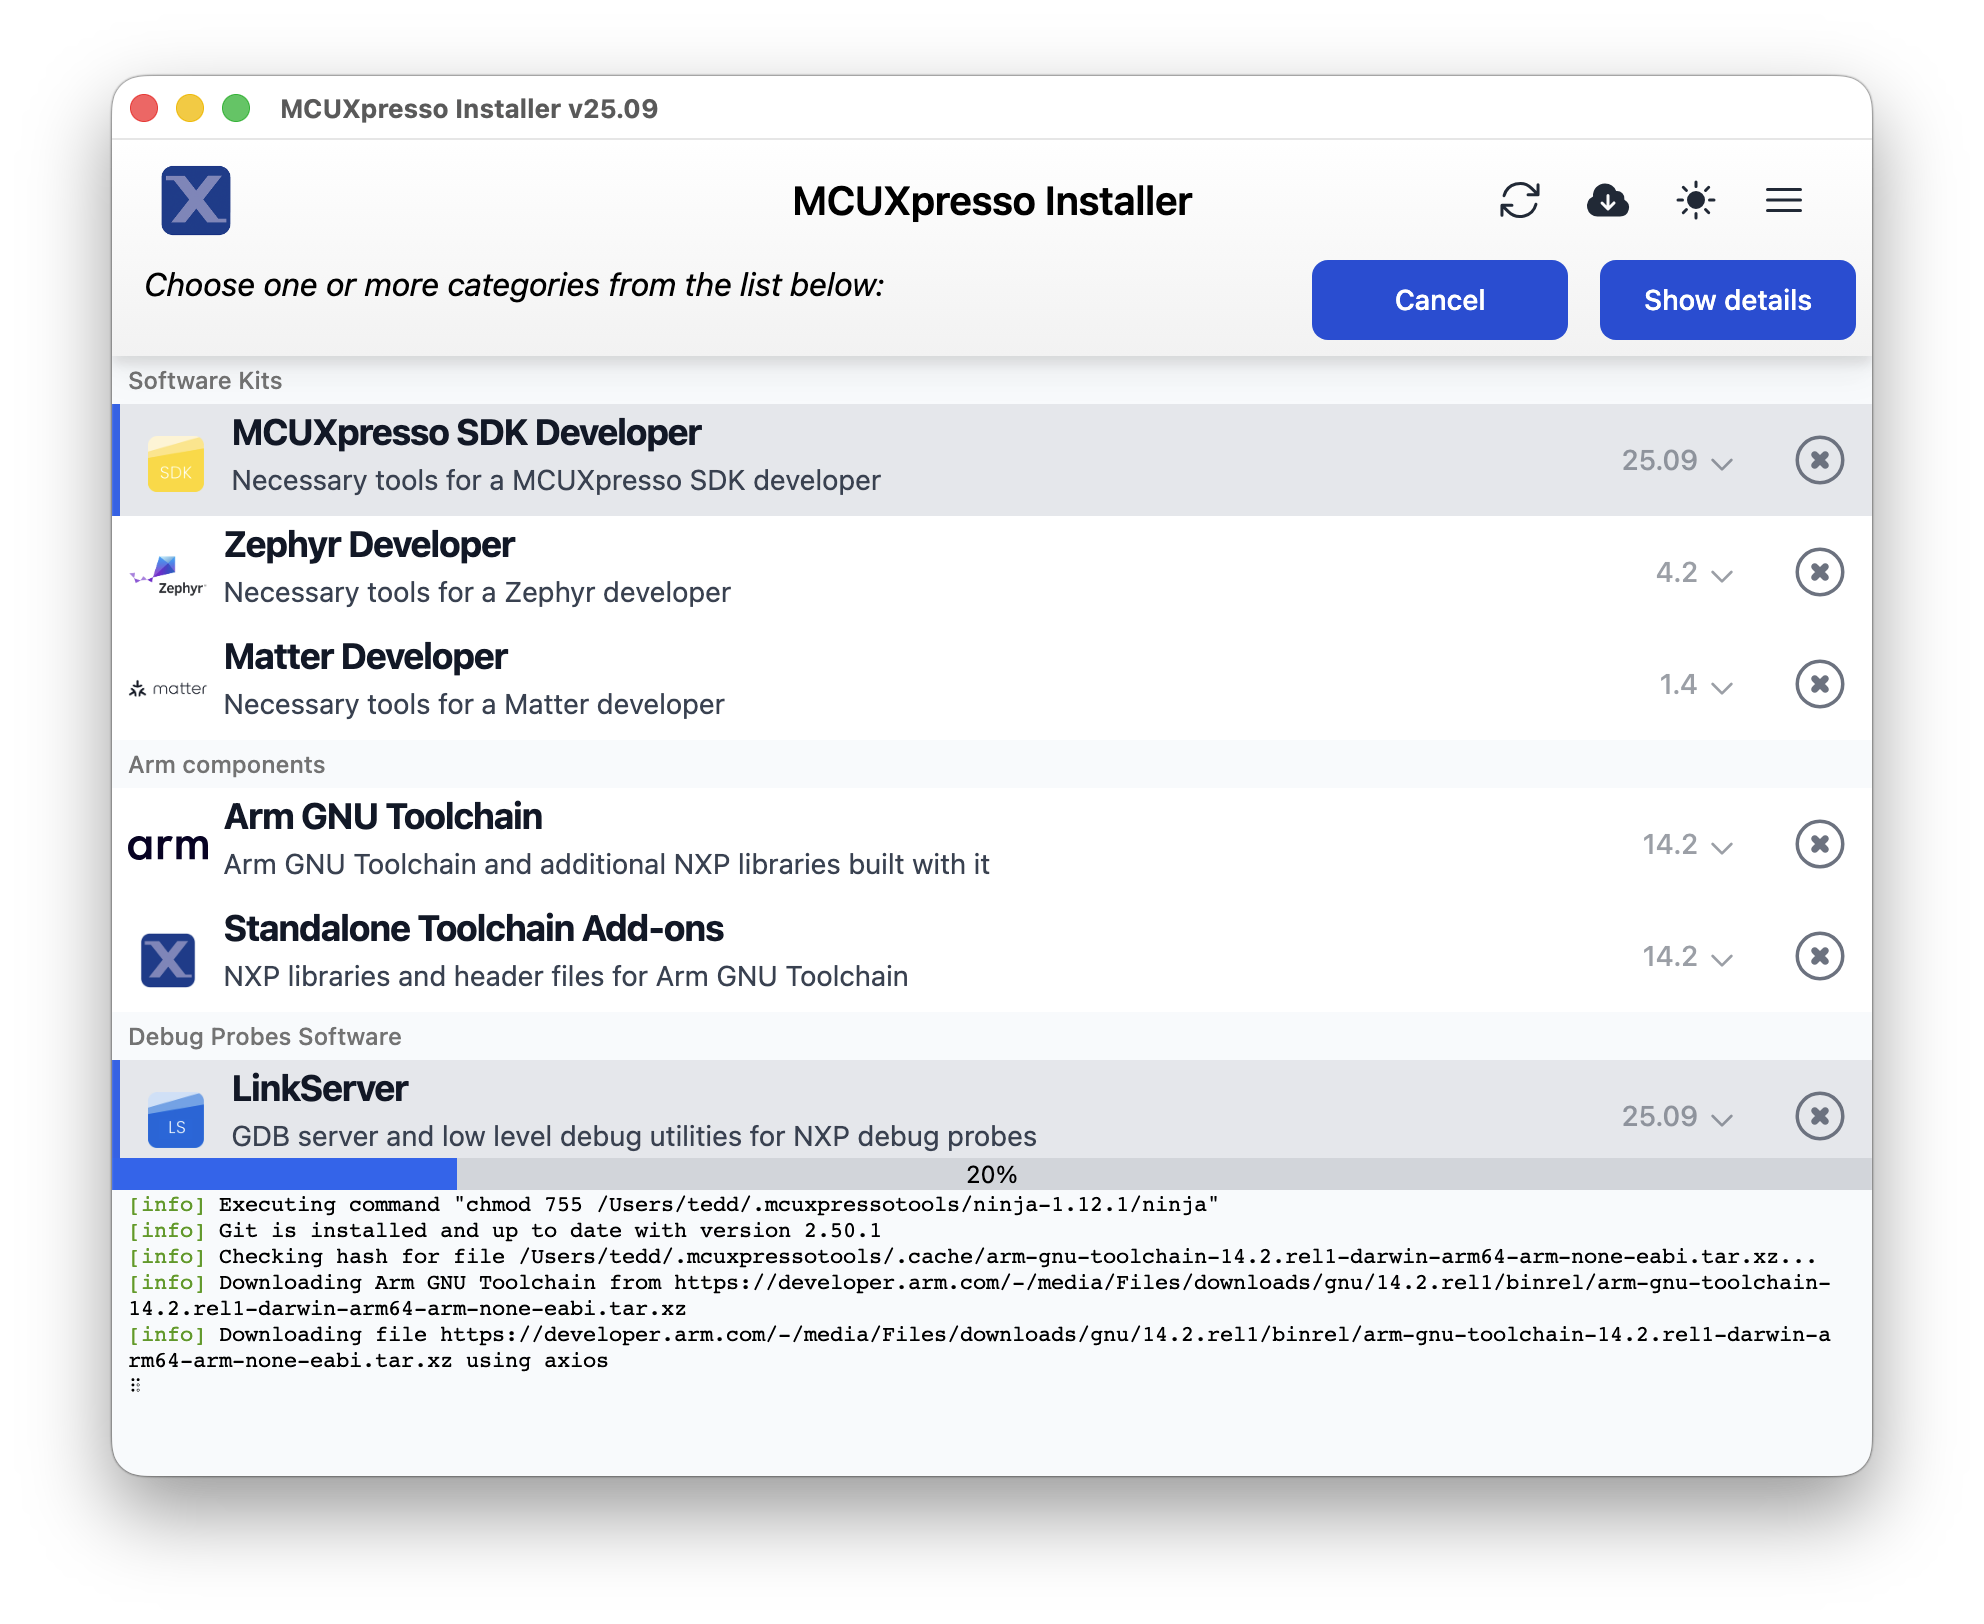
Task: Select the Matter Developer row
Action: point(992,684)
